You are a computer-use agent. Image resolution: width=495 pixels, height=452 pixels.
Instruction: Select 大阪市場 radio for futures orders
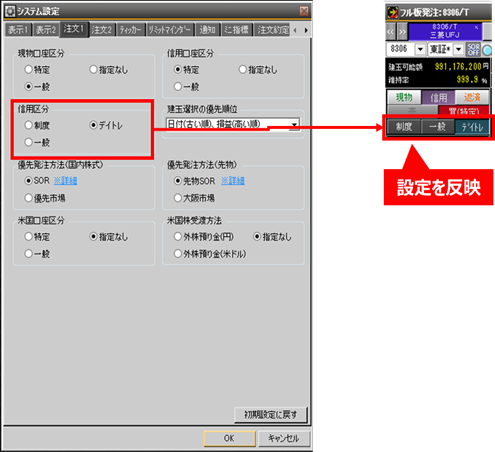pyautogui.click(x=178, y=198)
